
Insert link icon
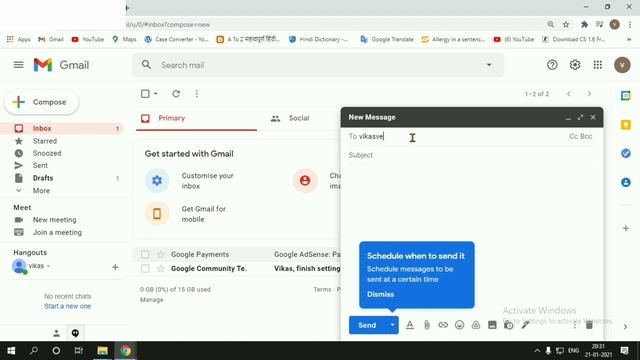click(x=443, y=325)
